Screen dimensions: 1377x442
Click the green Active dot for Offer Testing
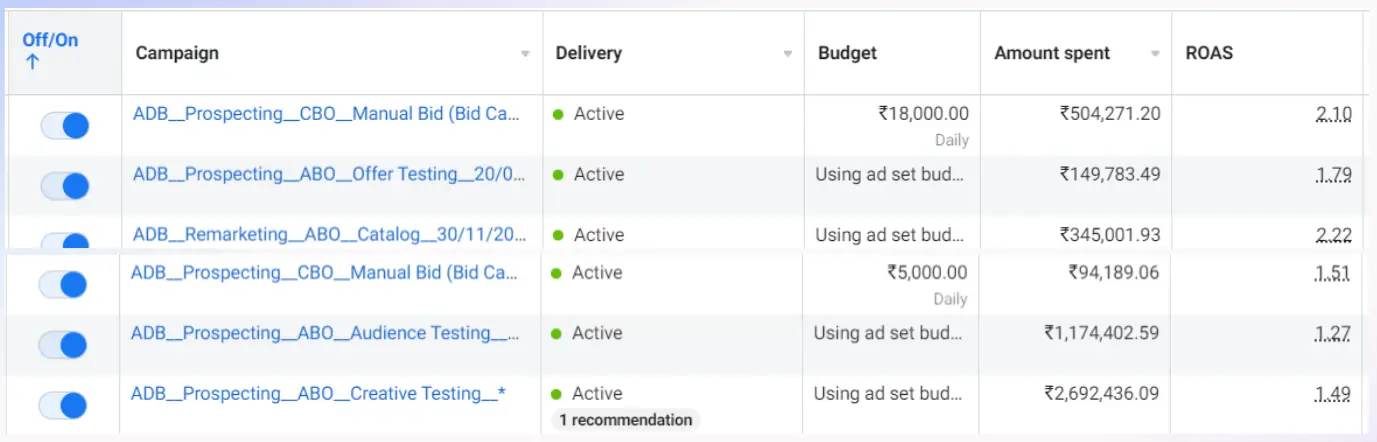[558, 175]
